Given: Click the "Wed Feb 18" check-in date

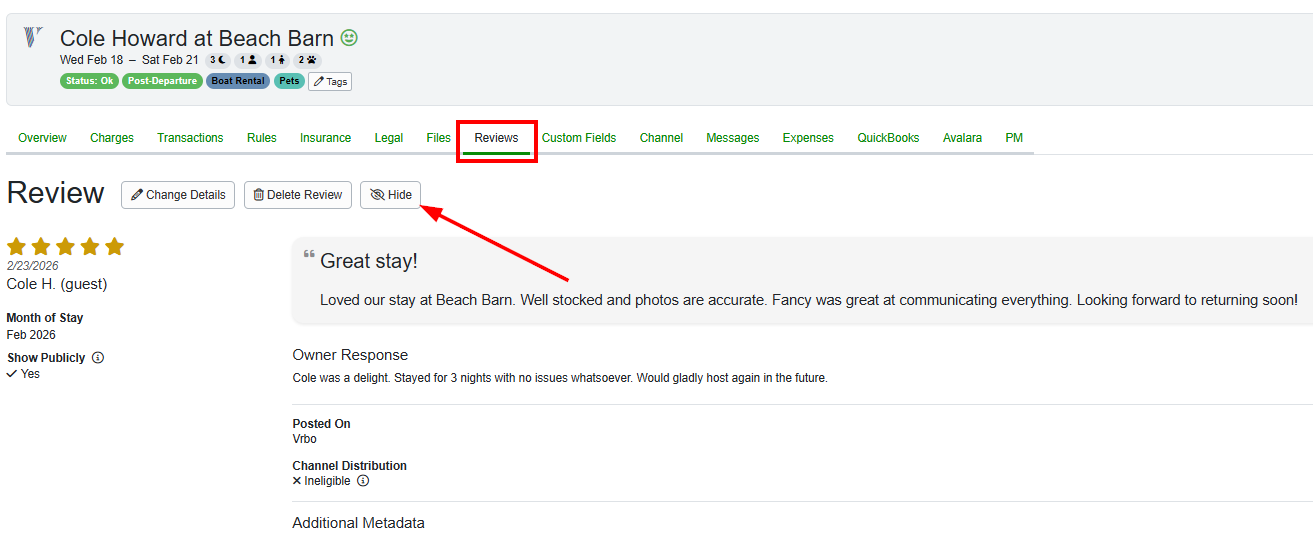Looking at the screenshot, I should tap(92, 60).
